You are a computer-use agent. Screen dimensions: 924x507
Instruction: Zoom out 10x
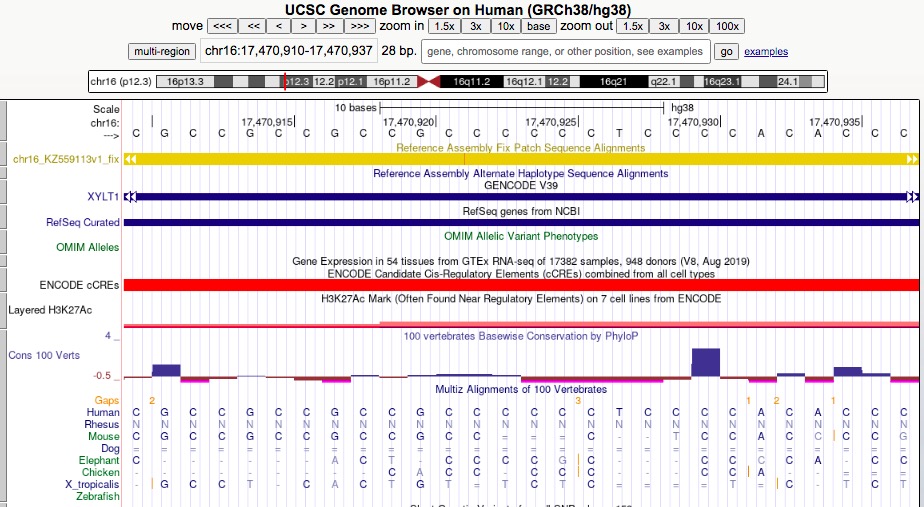(694, 26)
